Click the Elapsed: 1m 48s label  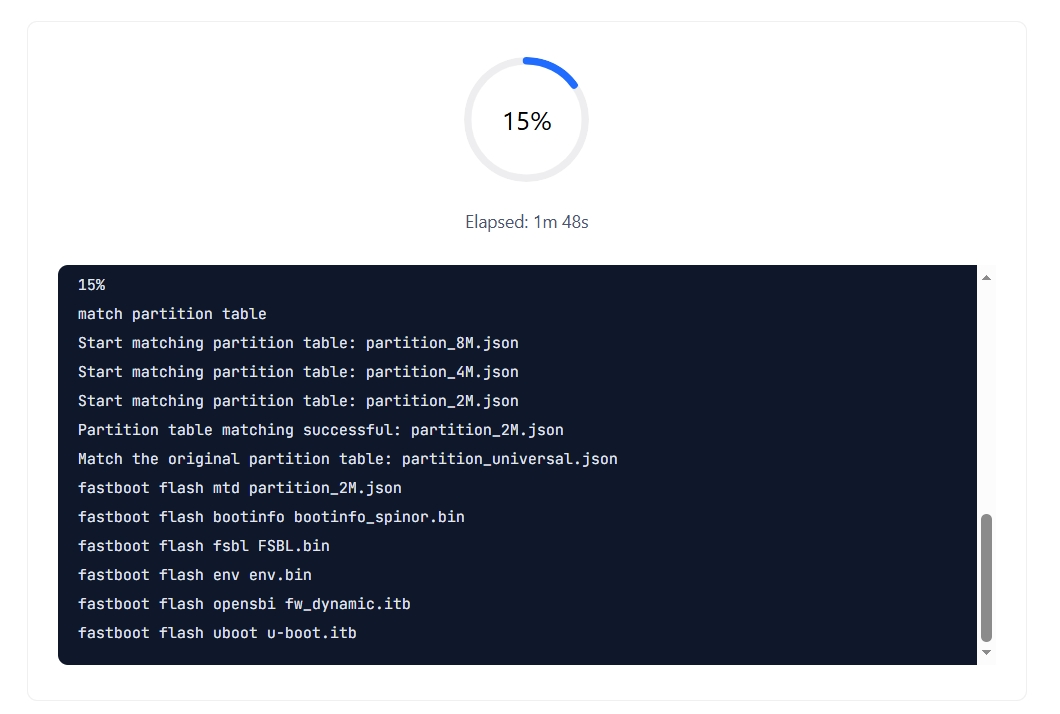527,222
